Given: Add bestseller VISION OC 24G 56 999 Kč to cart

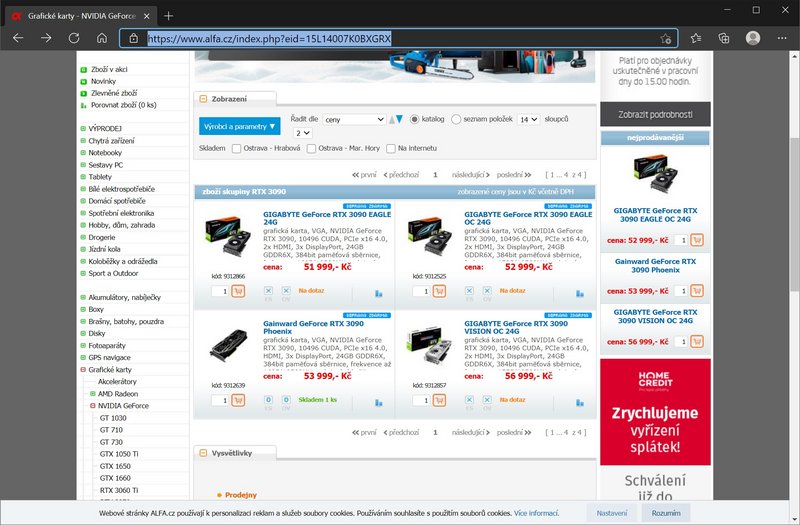Looking at the screenshot, I should pyautogui.click(x=697, y=341).
